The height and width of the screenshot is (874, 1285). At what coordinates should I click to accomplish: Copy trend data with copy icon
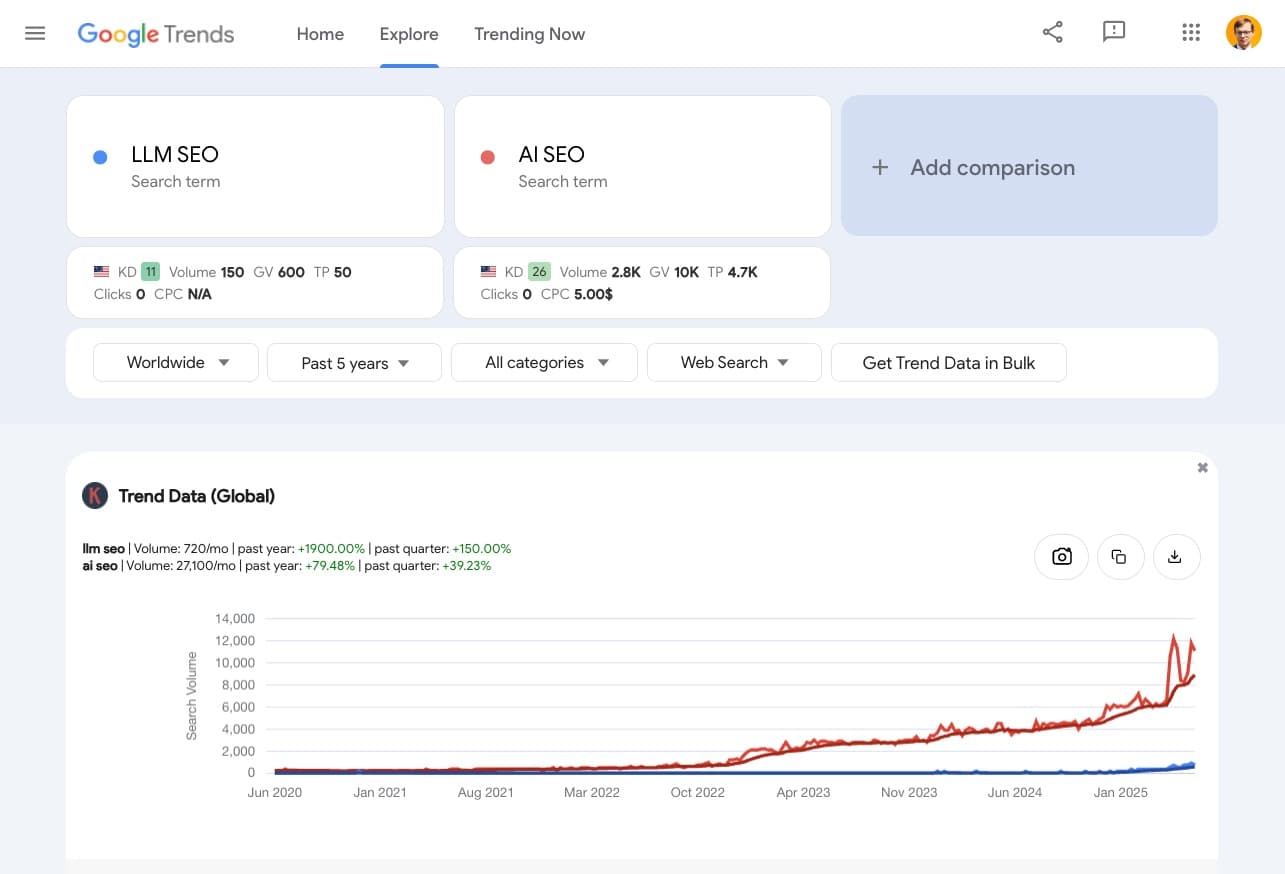point(1119,557)
